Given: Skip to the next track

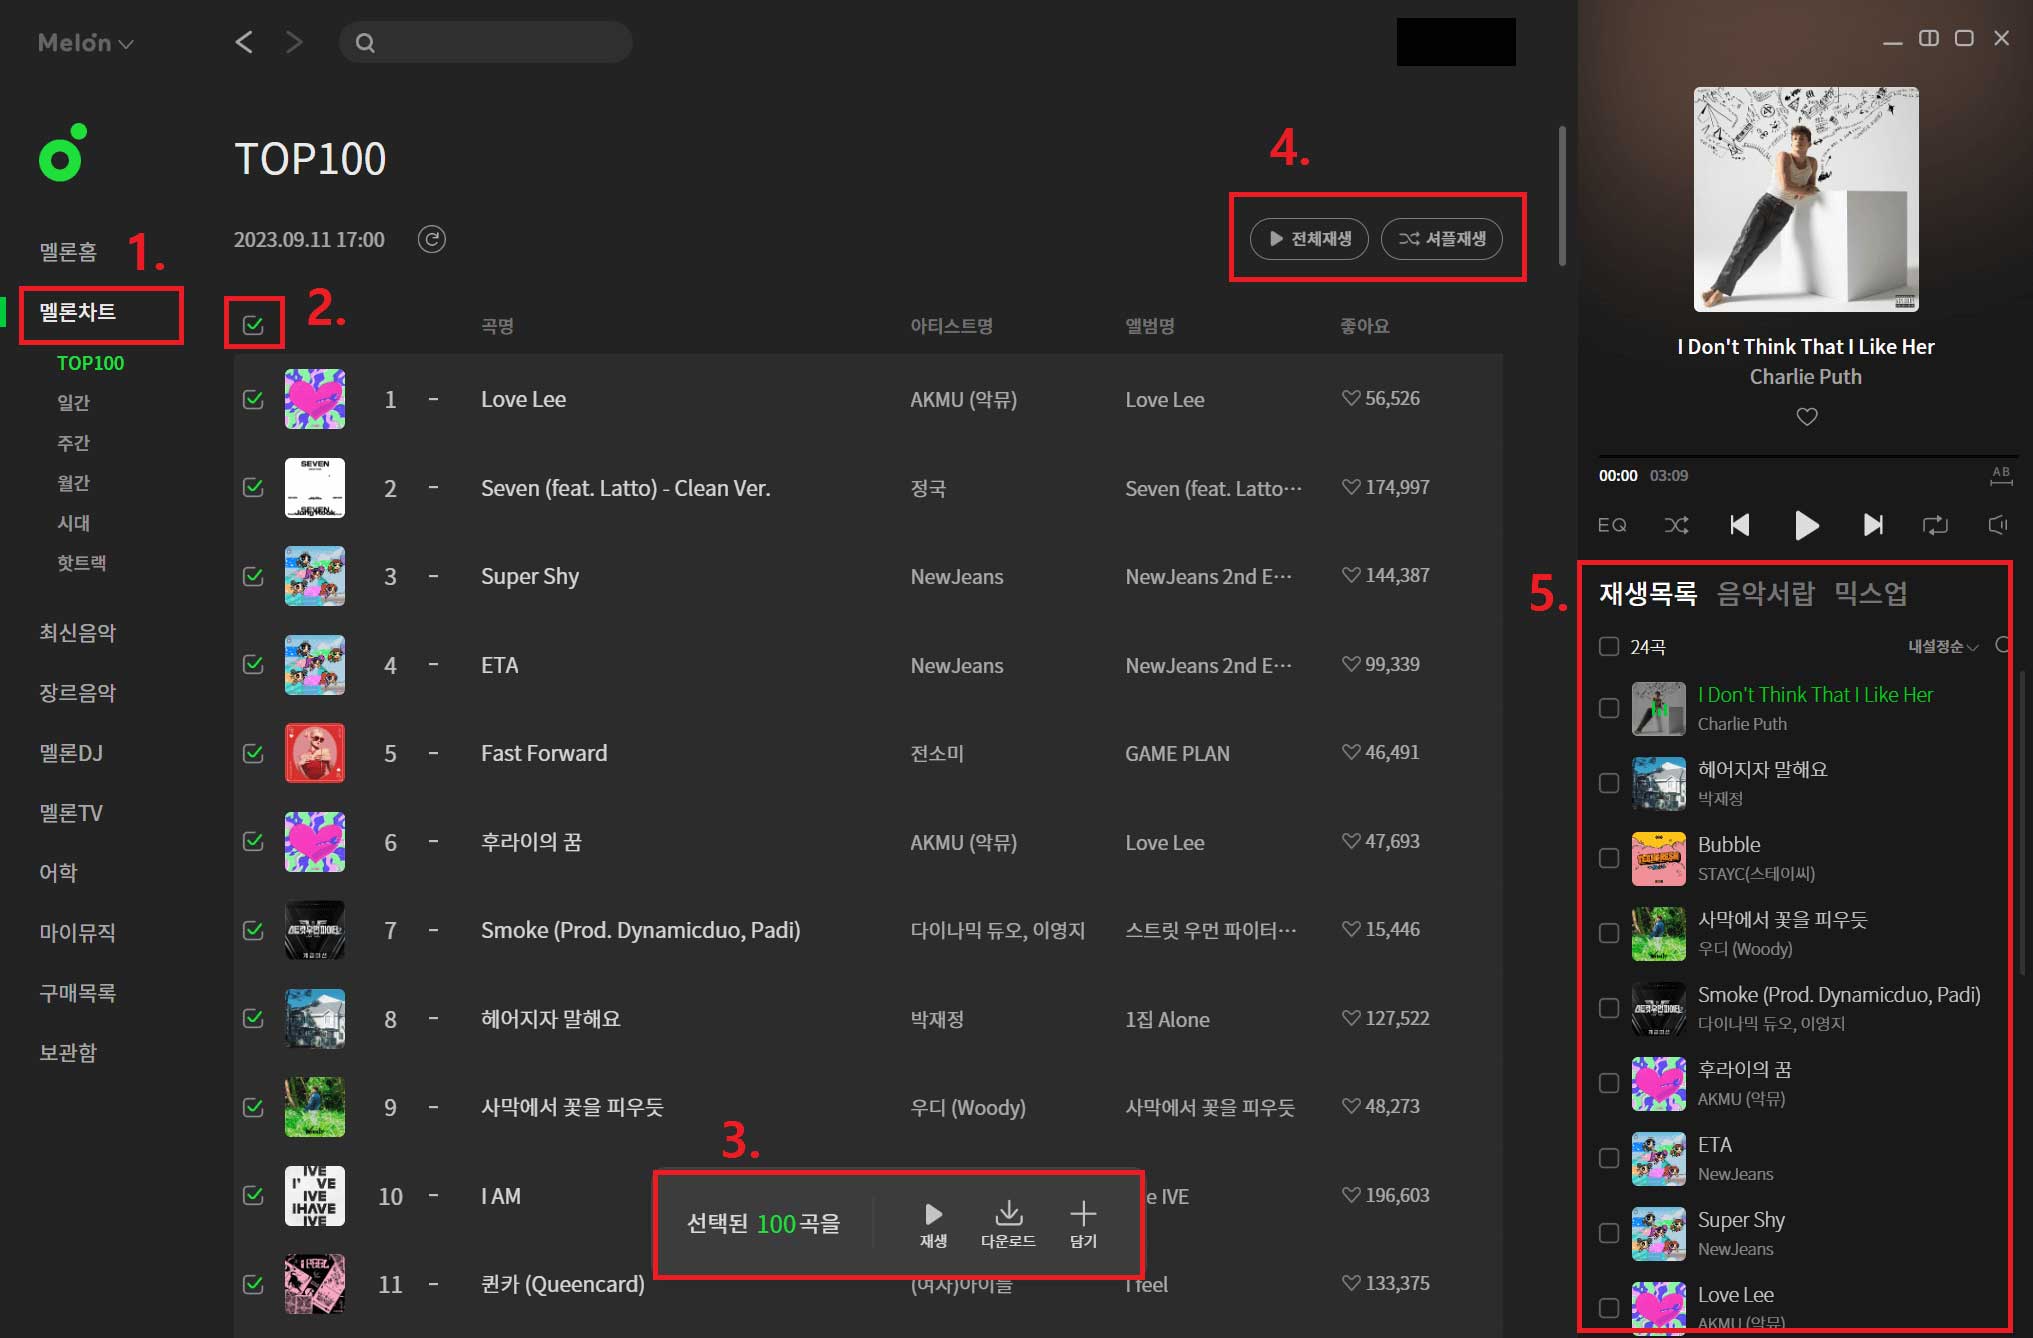Looking at the screenshot, I should coord(1872,525).
